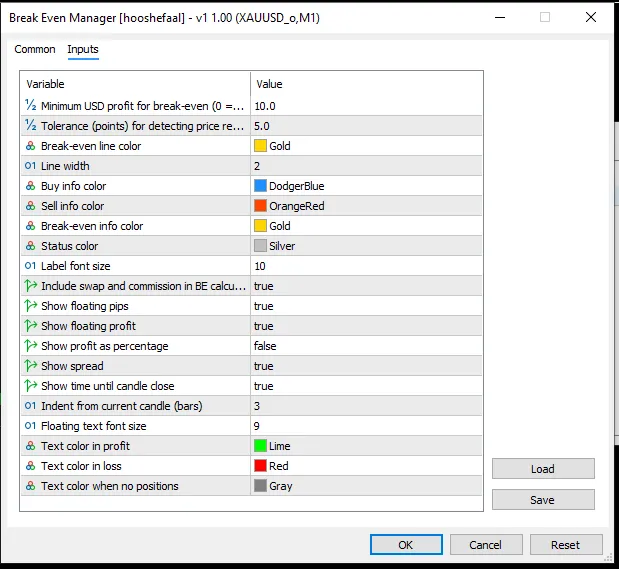Switch to the Common tab
Image resolution: width=619 pixels, height=569 pixels.
(35, 49)
